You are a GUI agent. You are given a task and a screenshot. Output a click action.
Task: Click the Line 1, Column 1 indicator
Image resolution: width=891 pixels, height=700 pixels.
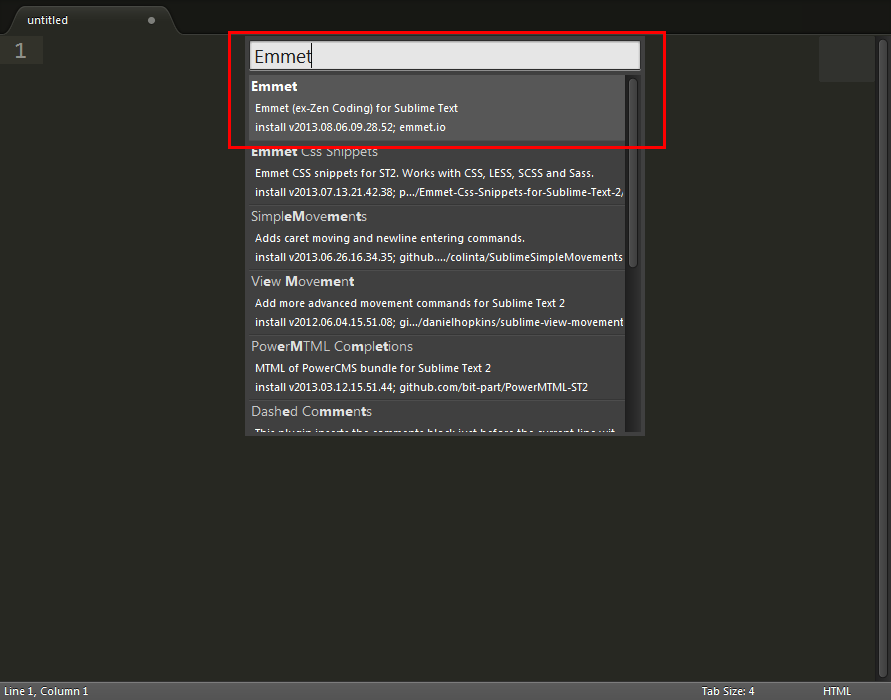(46, 691)
